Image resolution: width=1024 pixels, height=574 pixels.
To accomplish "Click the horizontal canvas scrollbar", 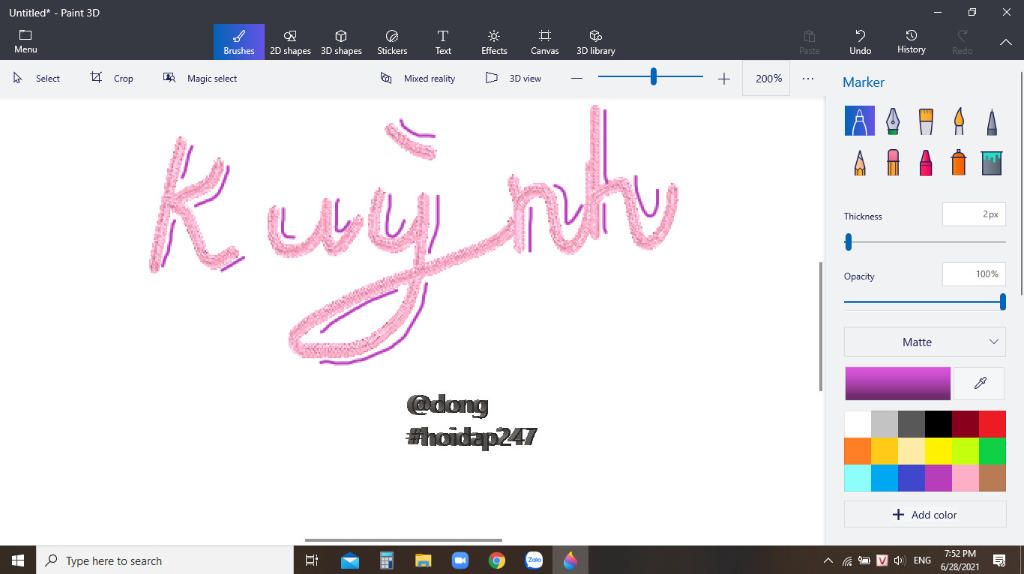I will tap(403, 540).
